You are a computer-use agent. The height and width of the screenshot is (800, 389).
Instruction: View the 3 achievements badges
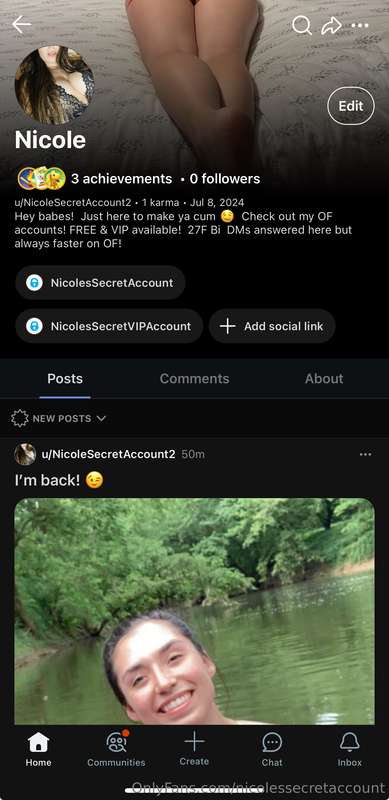click(x=95, y=179)
